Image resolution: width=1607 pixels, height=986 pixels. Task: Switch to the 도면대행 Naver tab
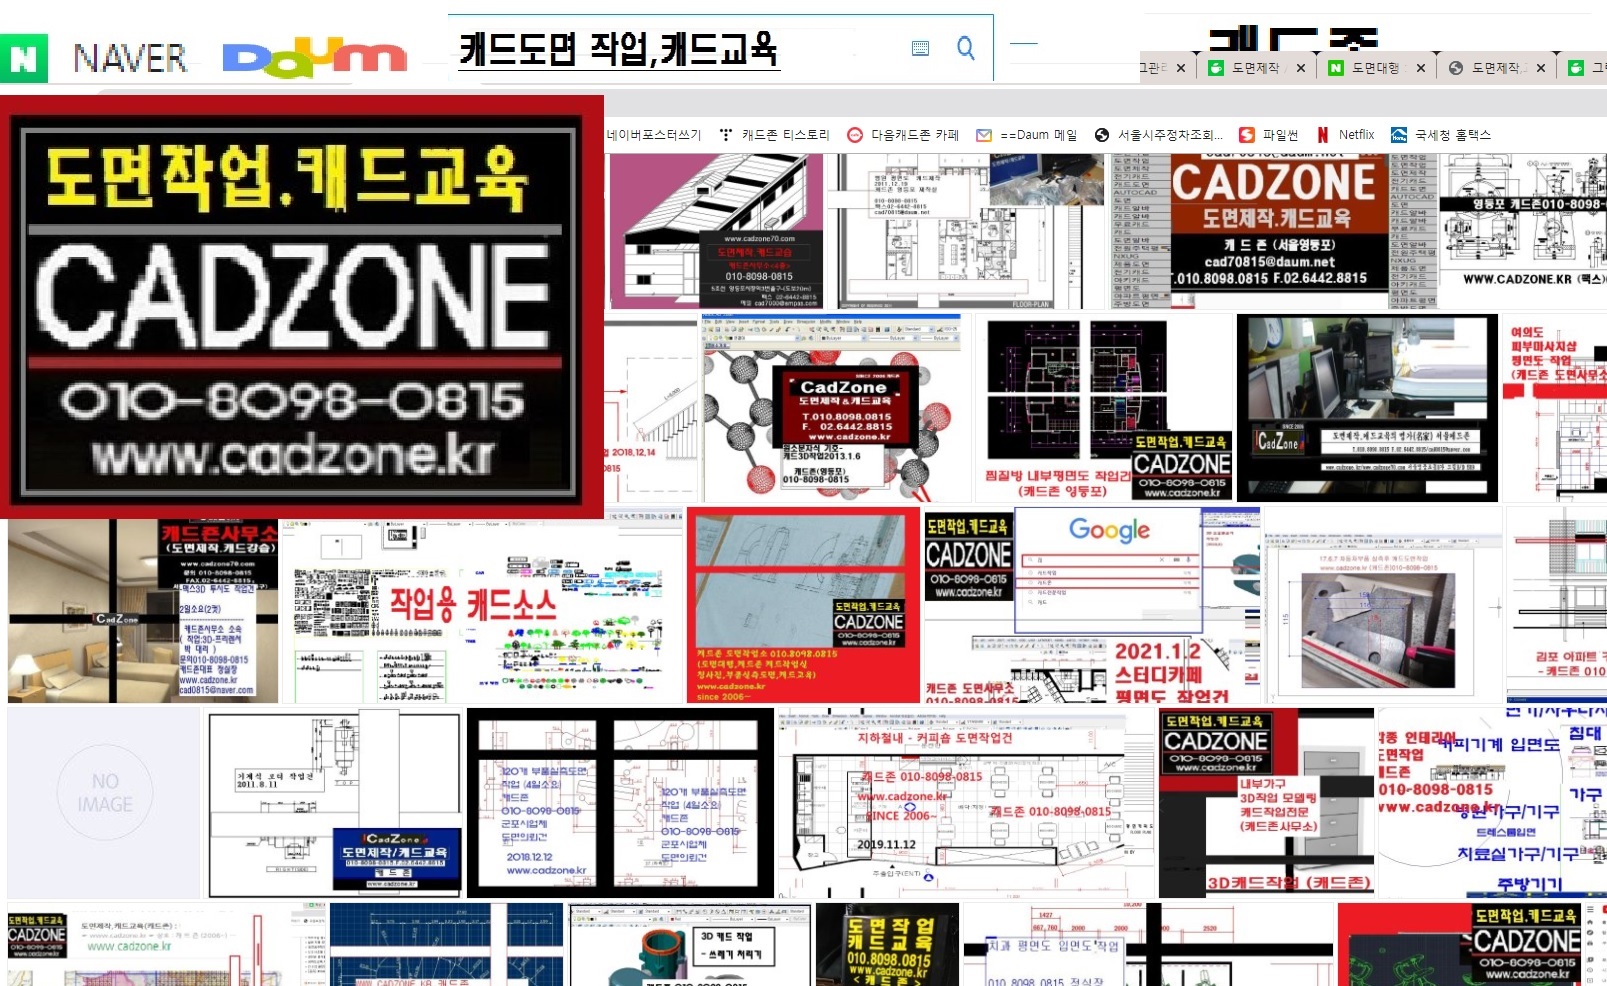point(1376,68)
